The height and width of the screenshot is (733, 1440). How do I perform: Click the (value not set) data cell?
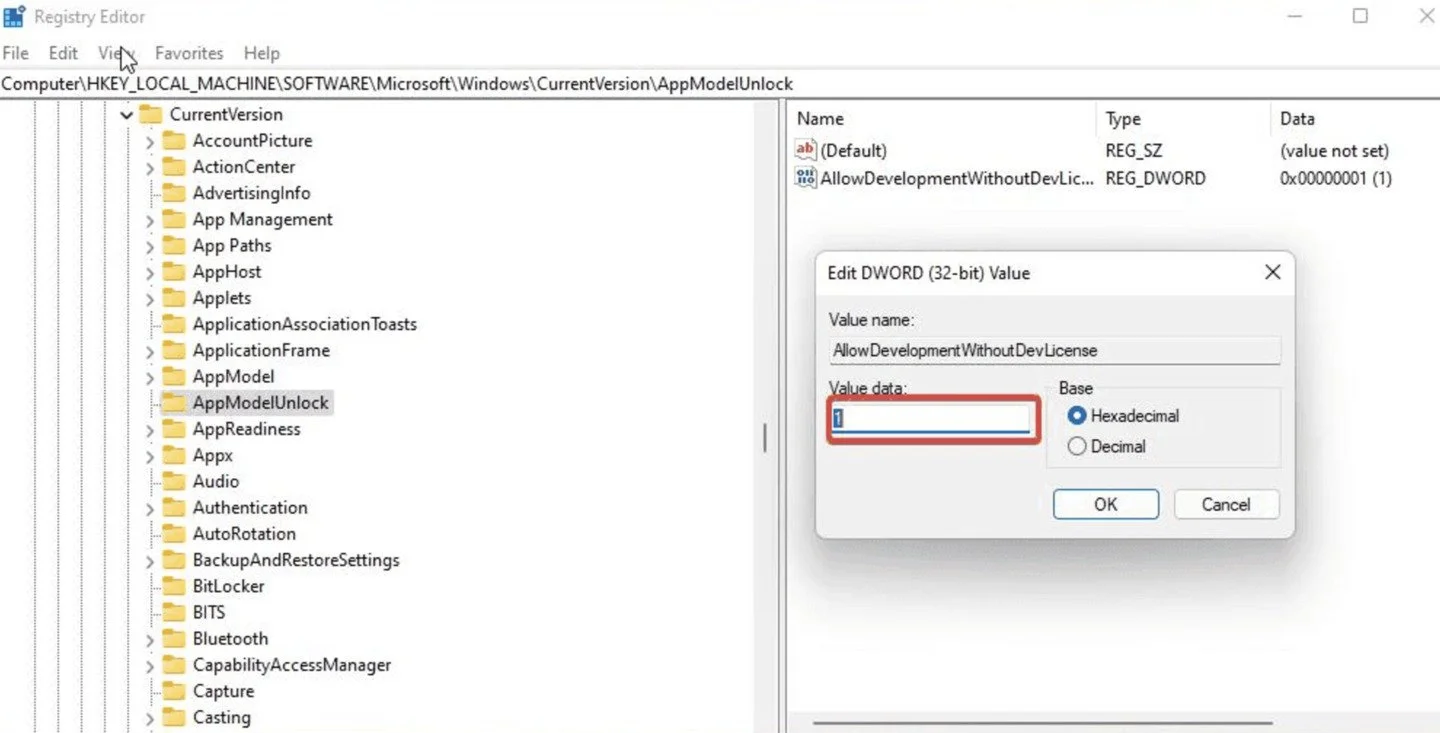tap(1334, 151)
